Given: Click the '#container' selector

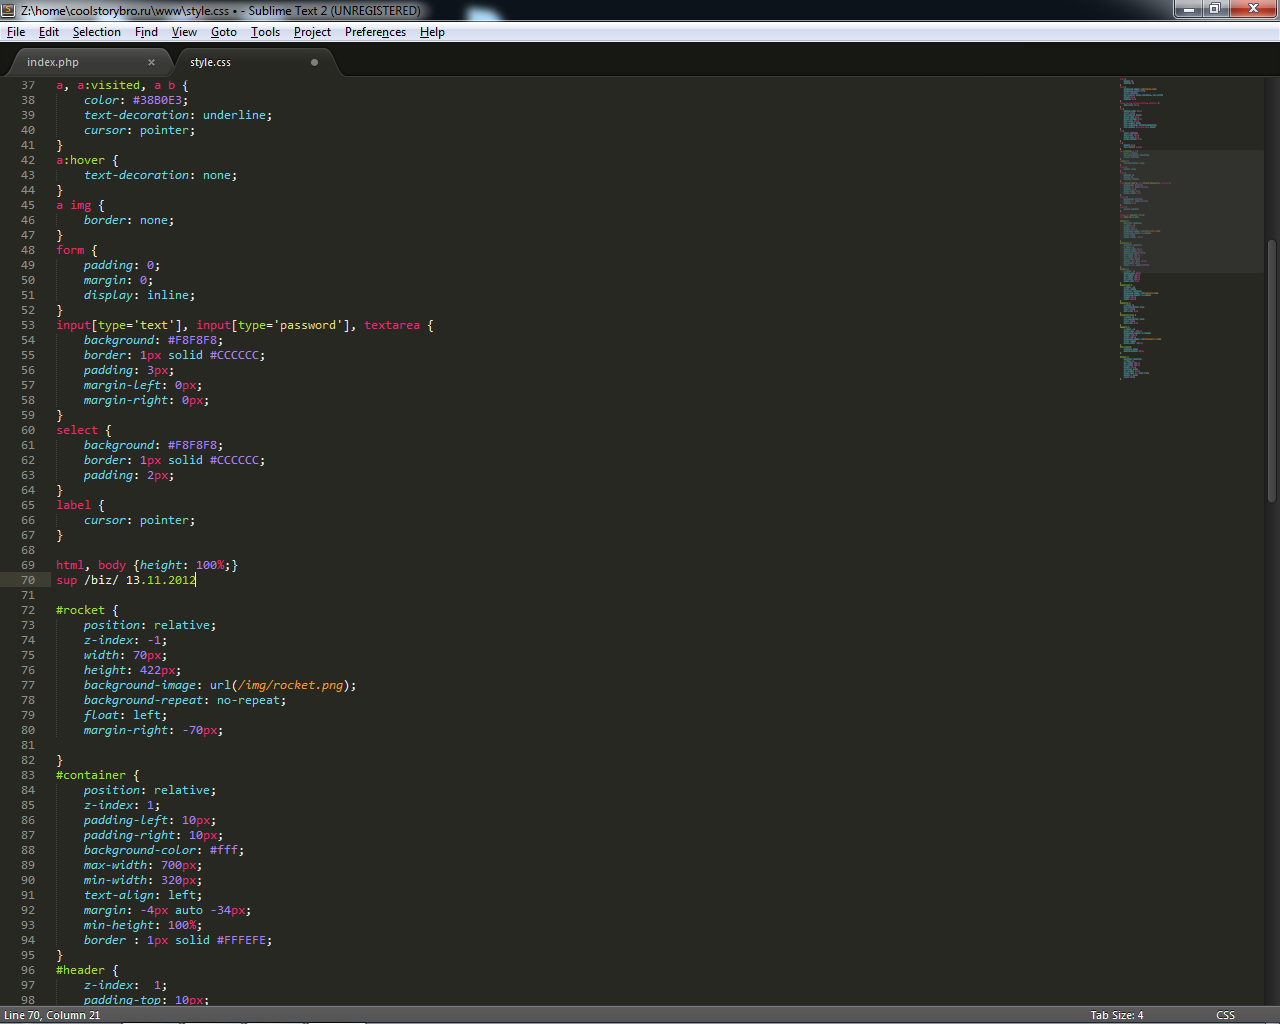Looking at the screenshot, I should (x=91, y=775).
